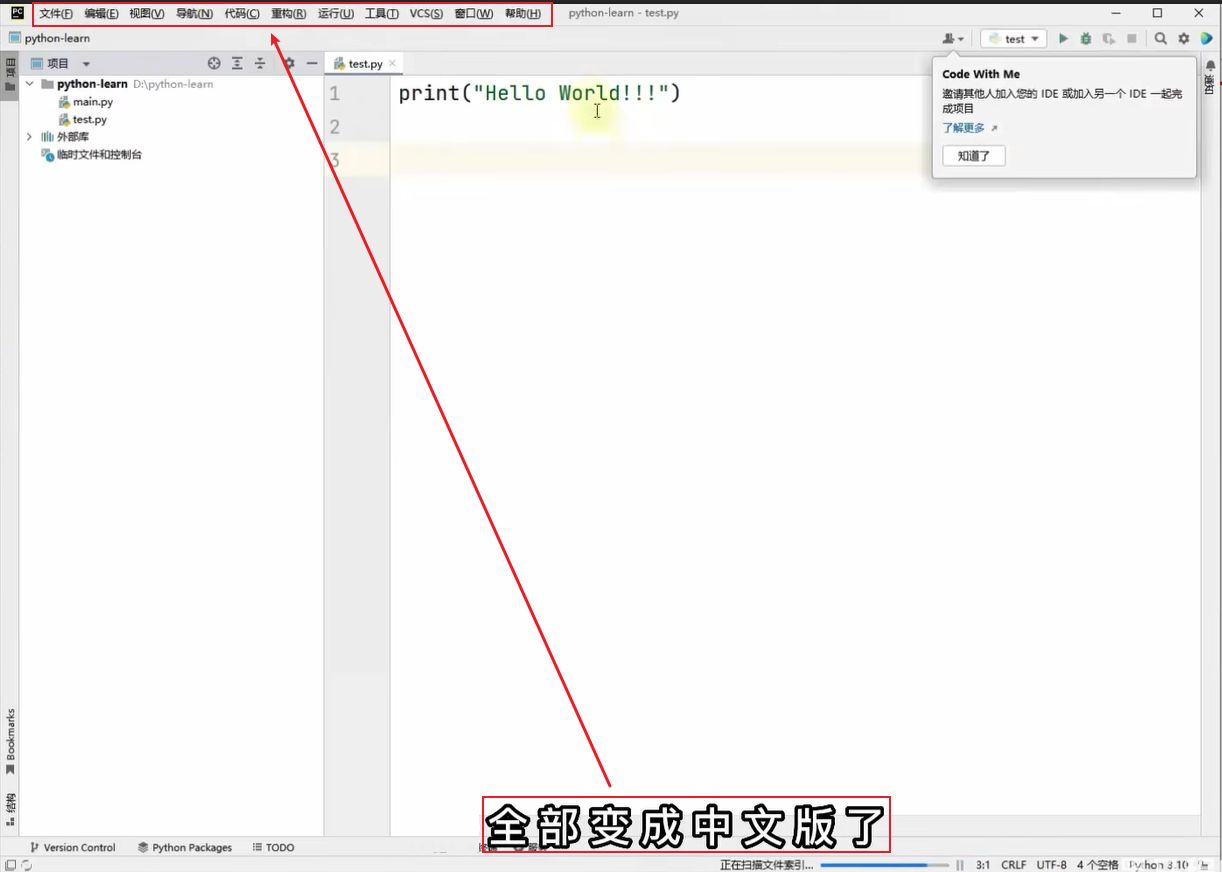Select main.py in the project tree

92,102
